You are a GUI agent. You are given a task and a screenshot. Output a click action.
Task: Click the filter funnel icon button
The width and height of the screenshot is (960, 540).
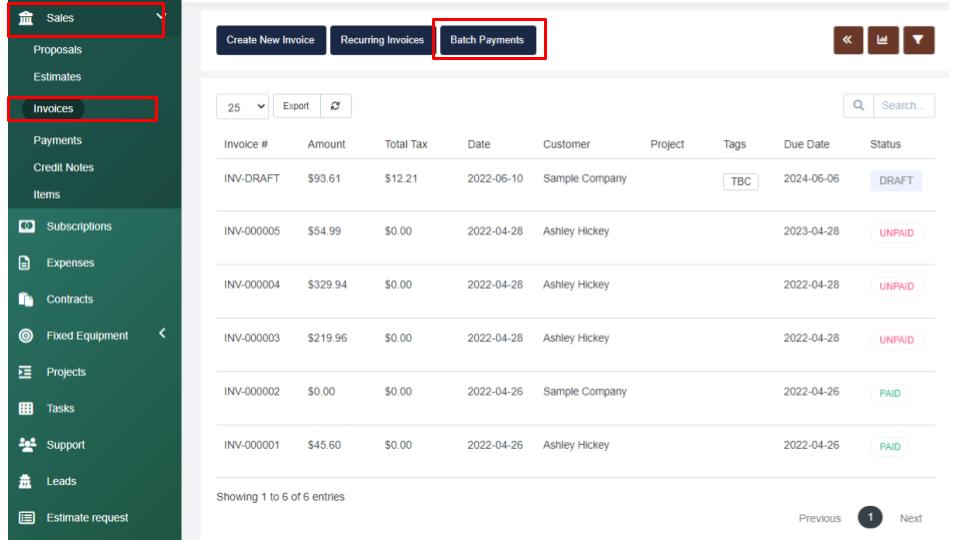tap(918, 40)
